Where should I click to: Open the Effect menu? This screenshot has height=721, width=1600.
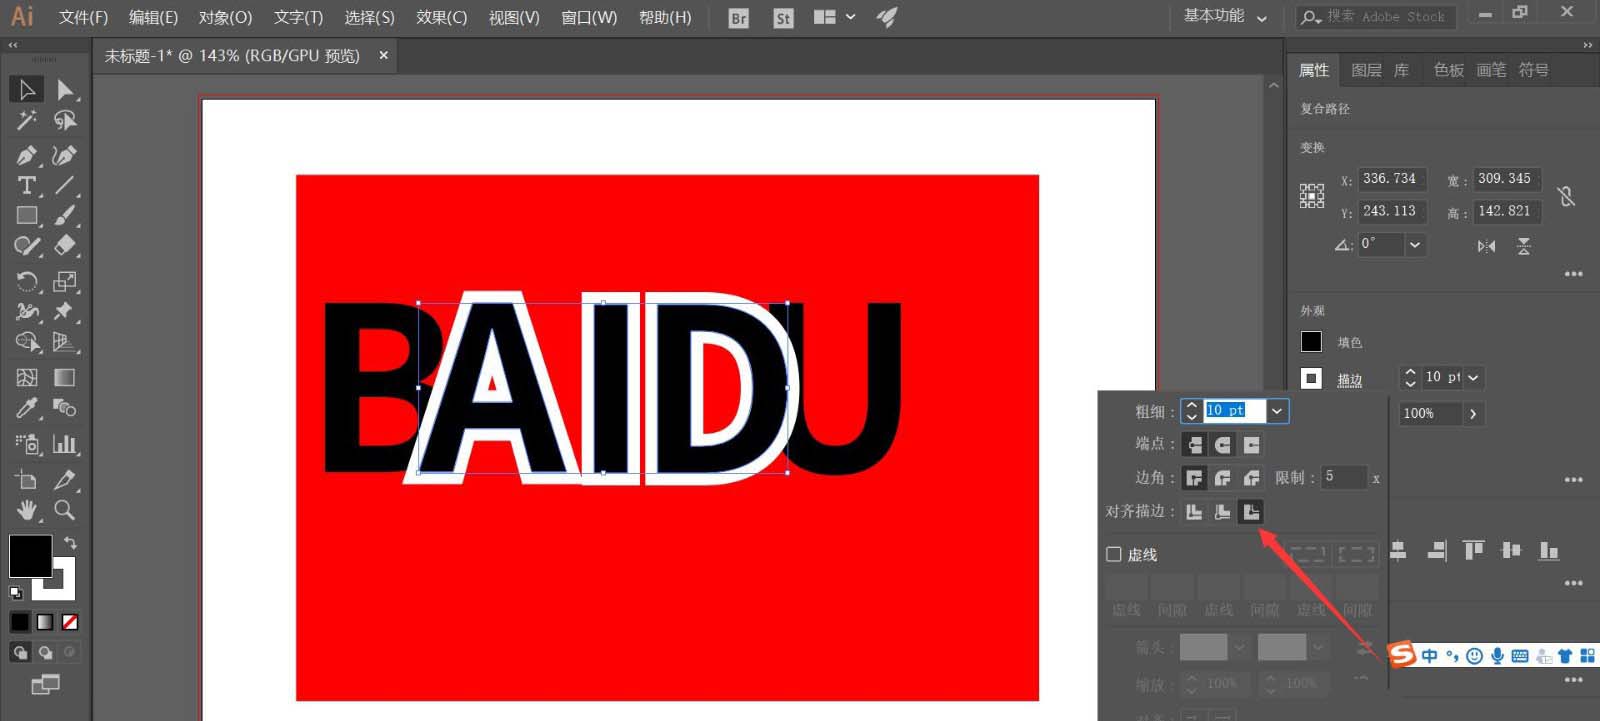[441, 17]
